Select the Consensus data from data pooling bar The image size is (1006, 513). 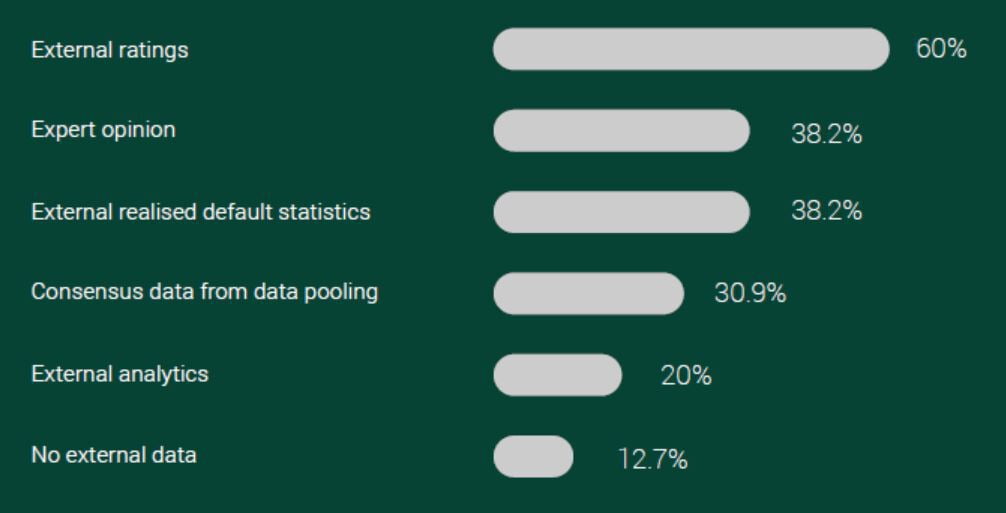point(588,293)
